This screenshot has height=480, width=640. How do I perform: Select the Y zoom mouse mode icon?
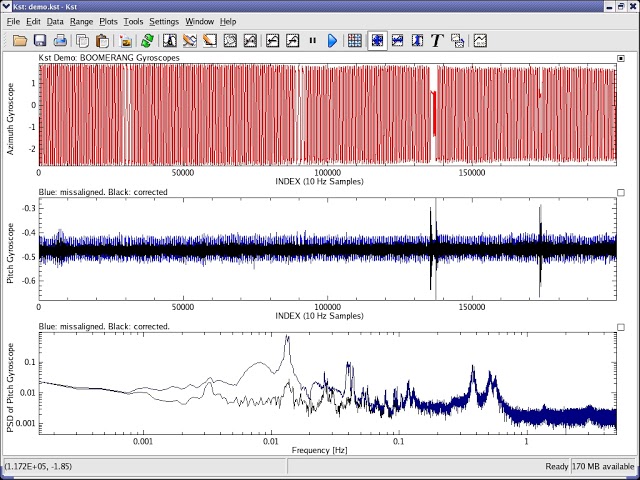417,40
